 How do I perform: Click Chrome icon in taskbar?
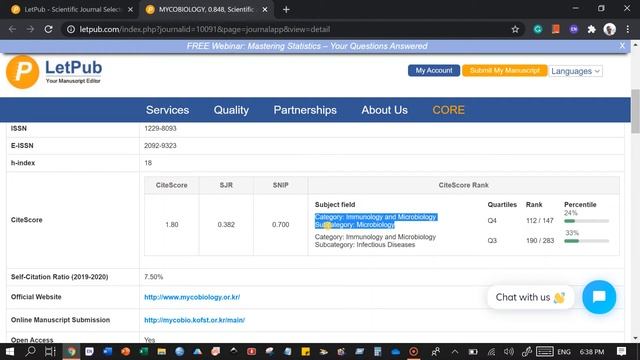71,351
